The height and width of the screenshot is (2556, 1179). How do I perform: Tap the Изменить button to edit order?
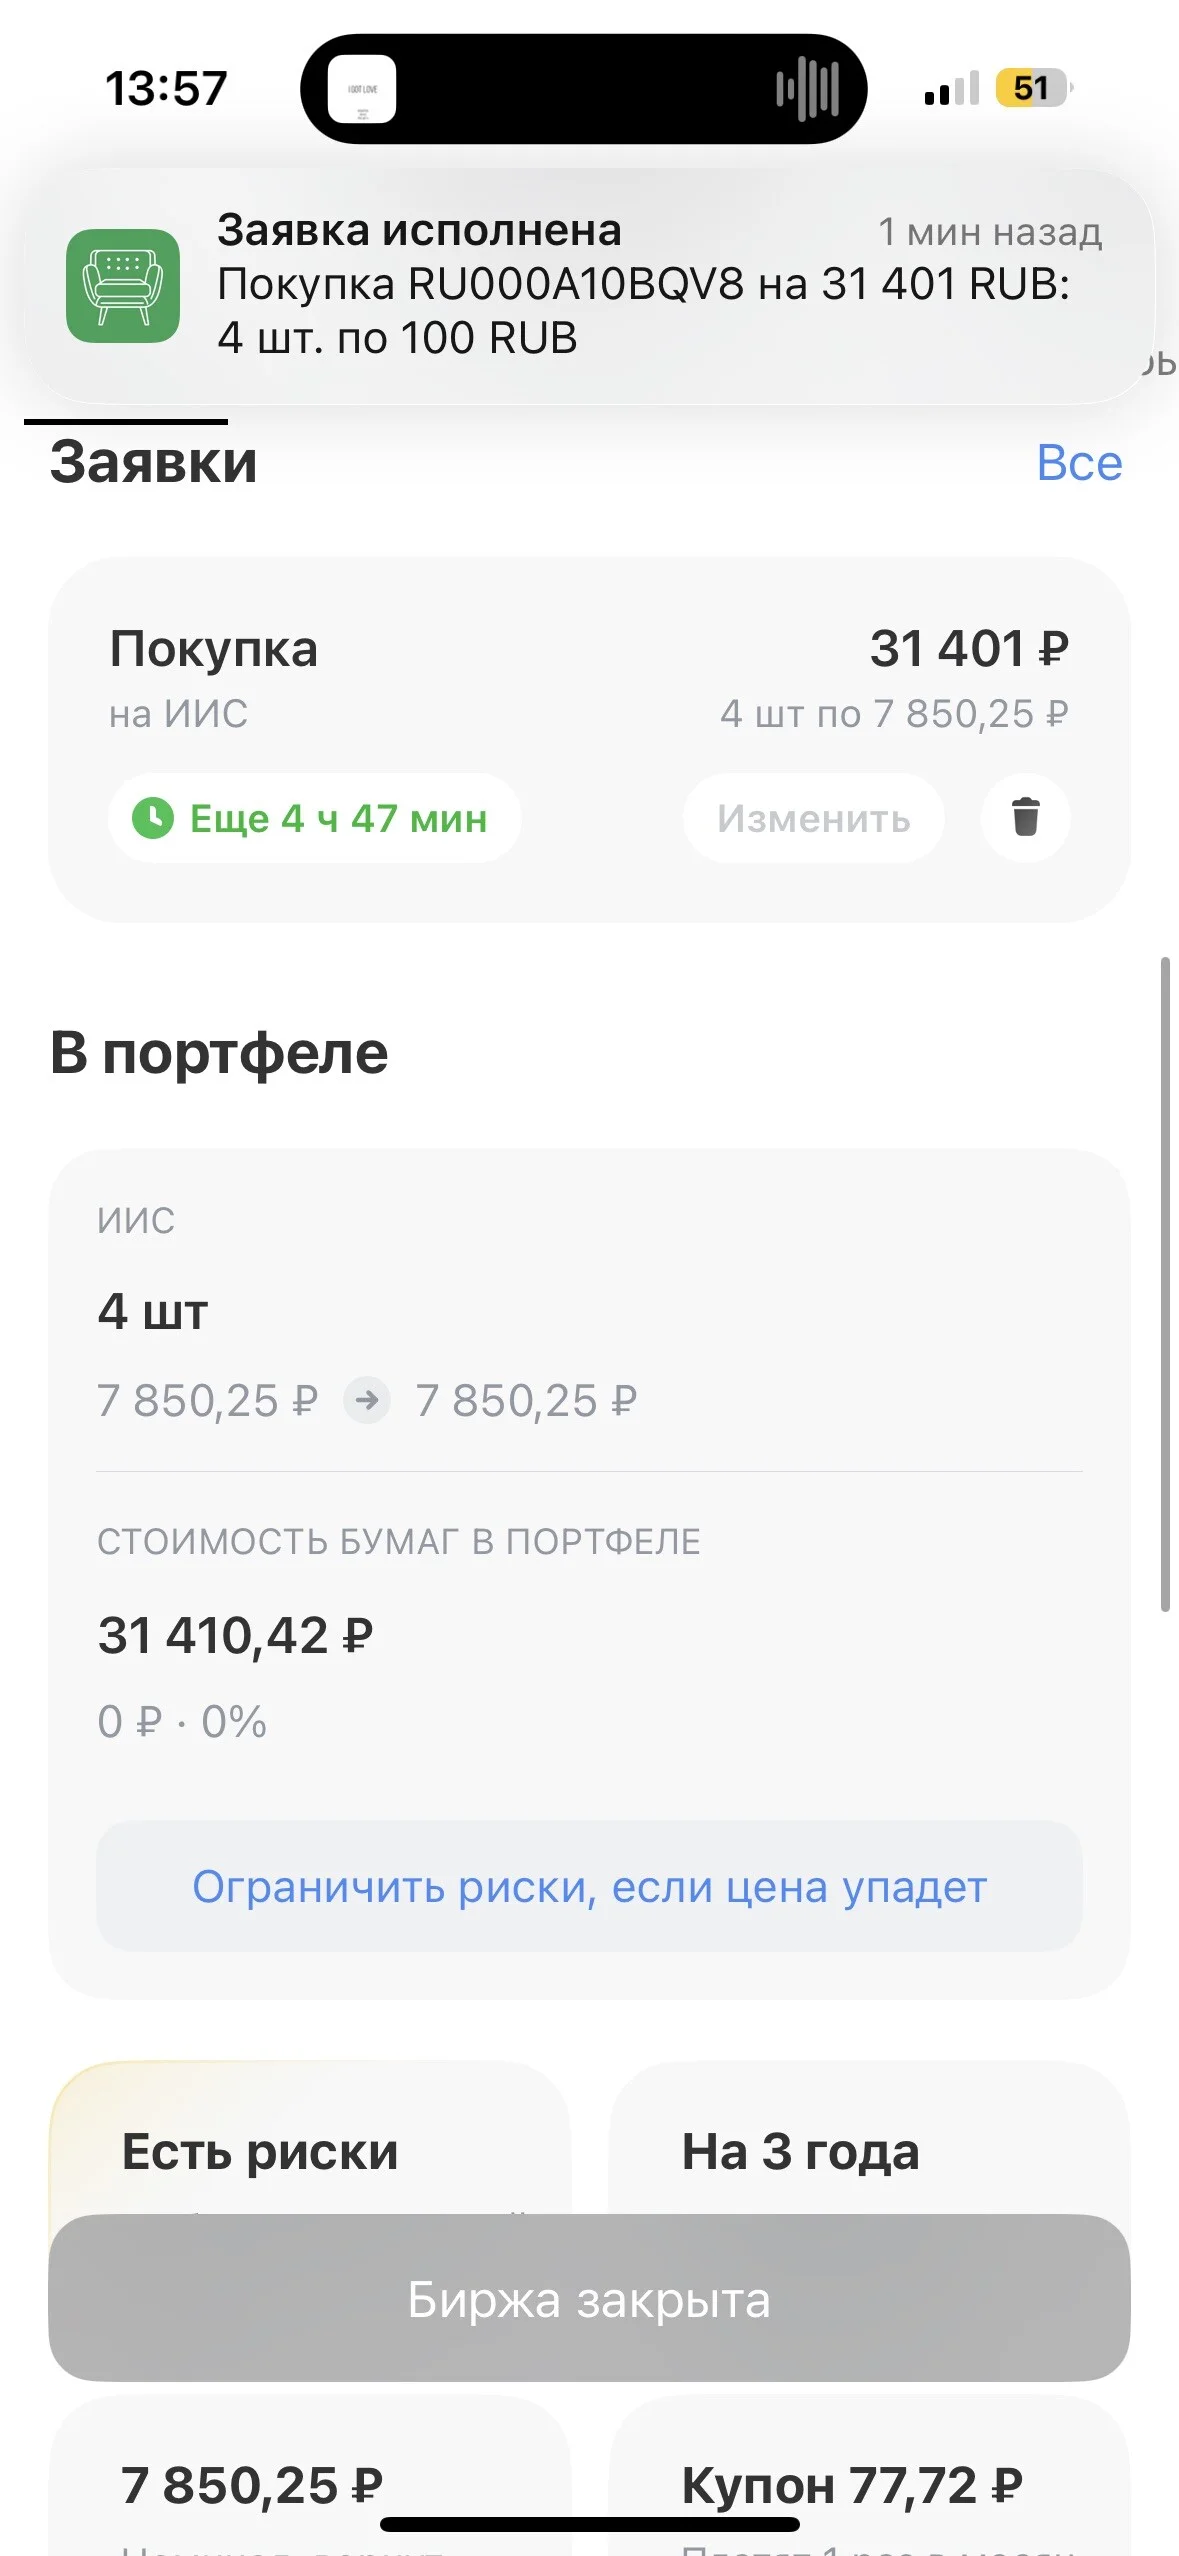pyautogui.click(x=814, y=818)
